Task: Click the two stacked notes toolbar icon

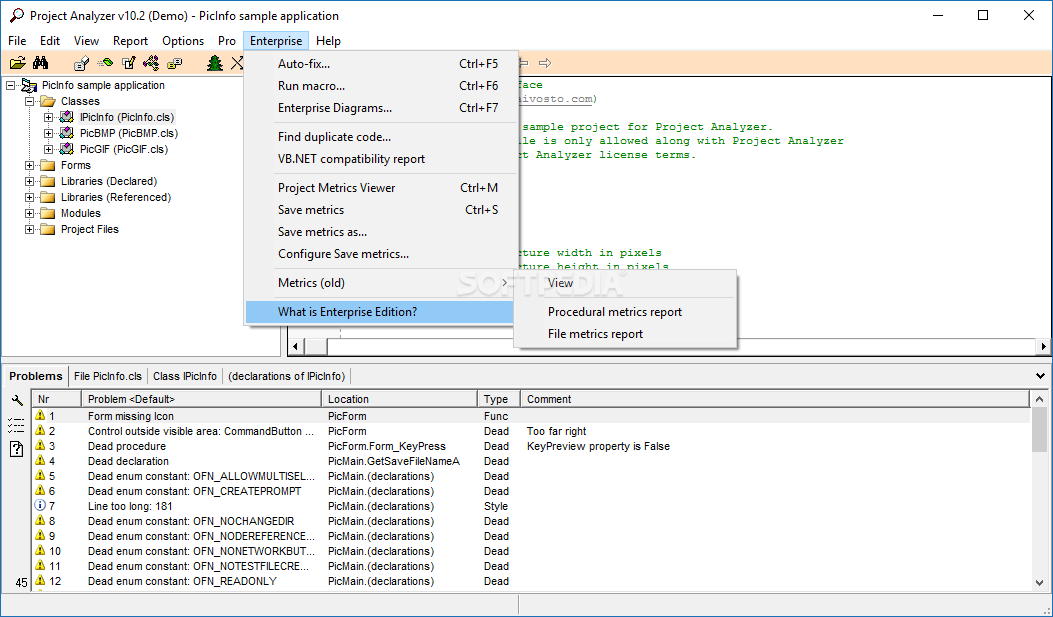Action: (x=175, y=63)
